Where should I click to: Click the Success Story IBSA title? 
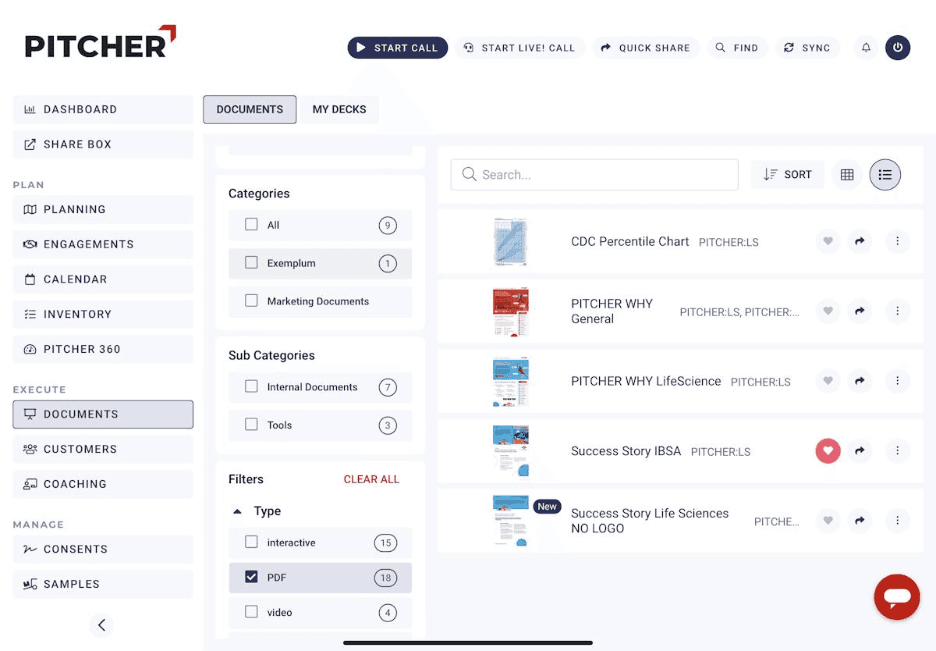(626, 451)
